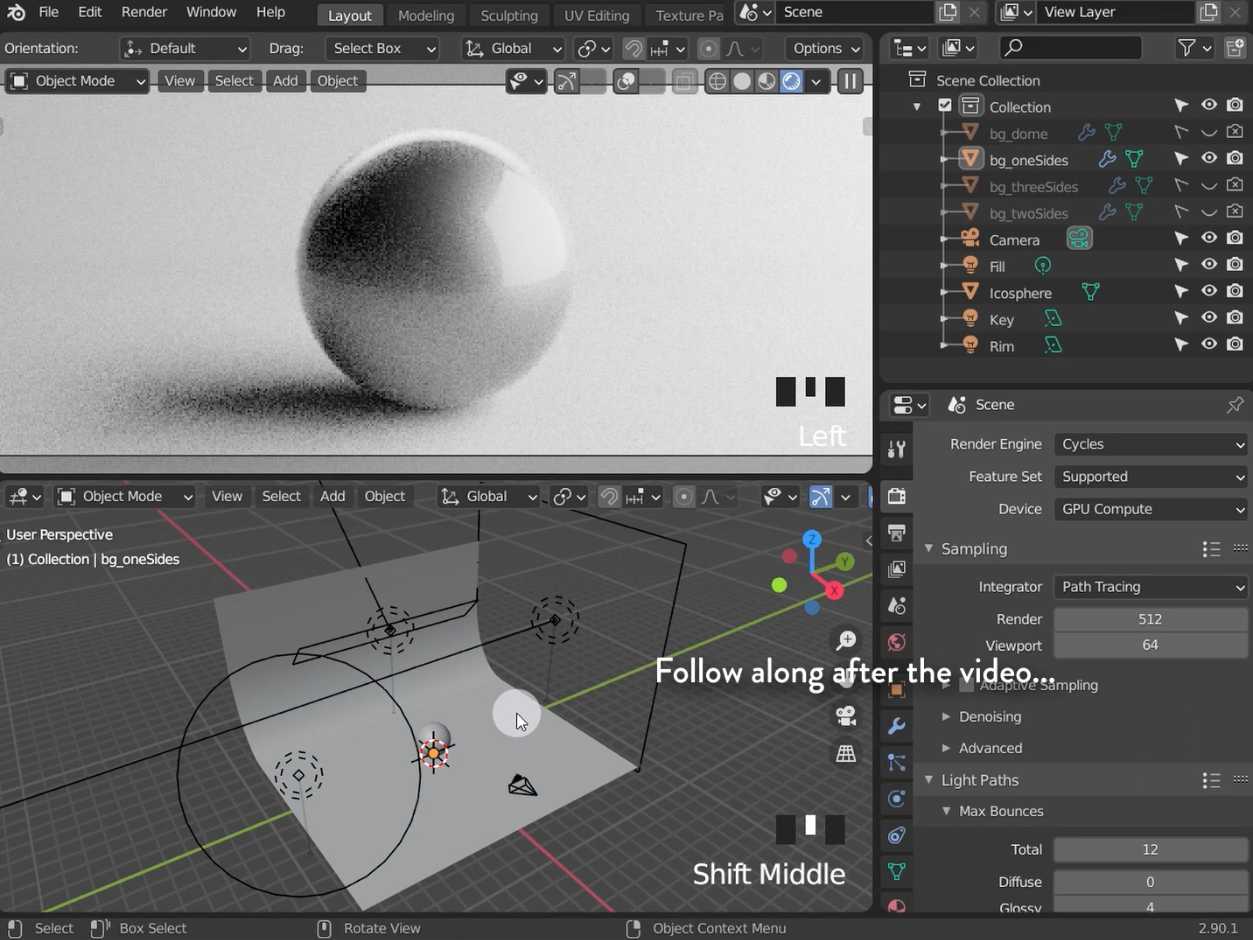Image resolution: width=1253 pixels, height=940 pixels.
Task: Disable rendering for the Key light
Action: (1235, 318)
